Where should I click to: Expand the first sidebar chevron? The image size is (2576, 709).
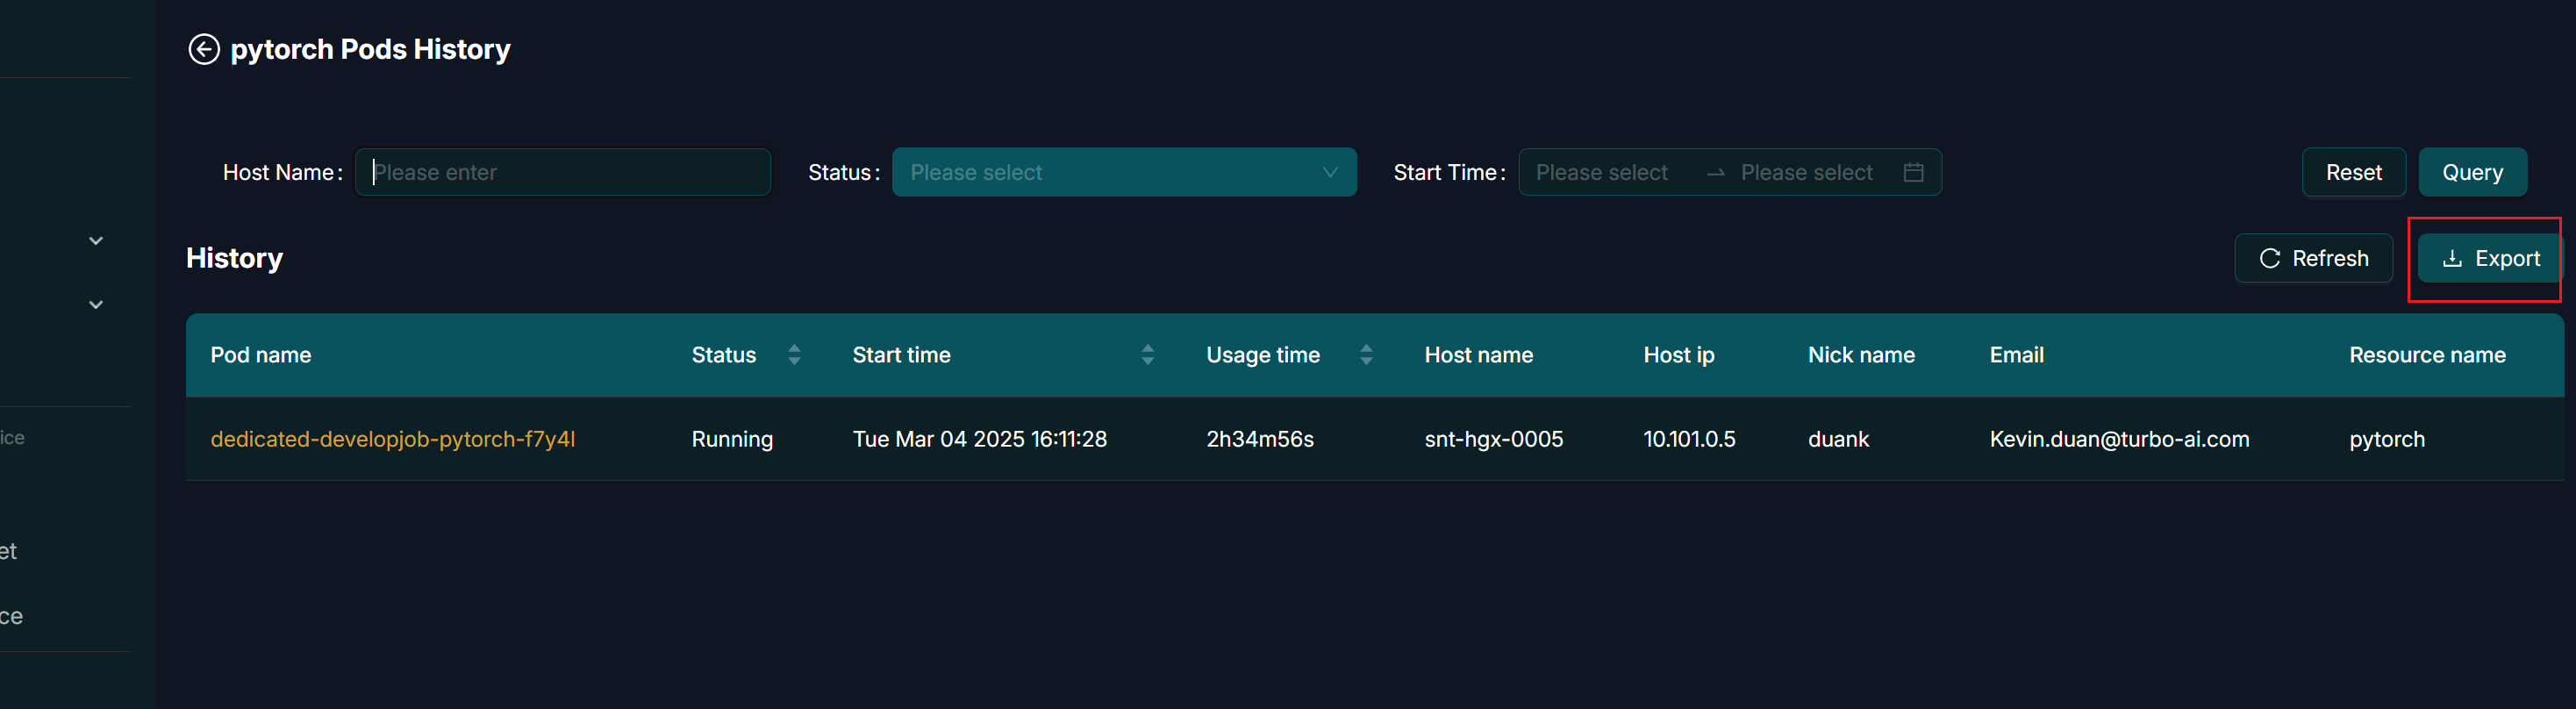[x=96, y=241]
